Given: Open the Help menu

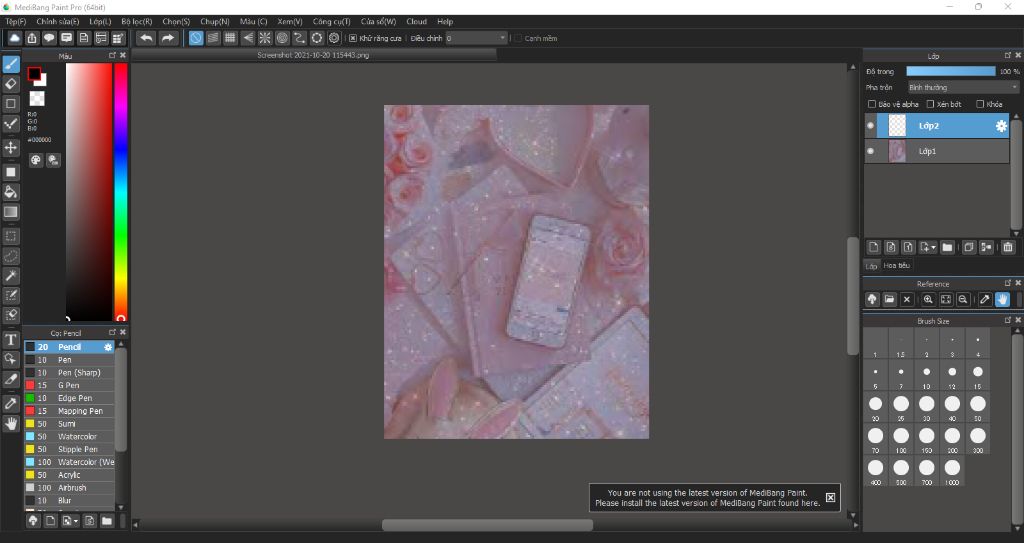Looking at the screenshot, I should (445, 22).
